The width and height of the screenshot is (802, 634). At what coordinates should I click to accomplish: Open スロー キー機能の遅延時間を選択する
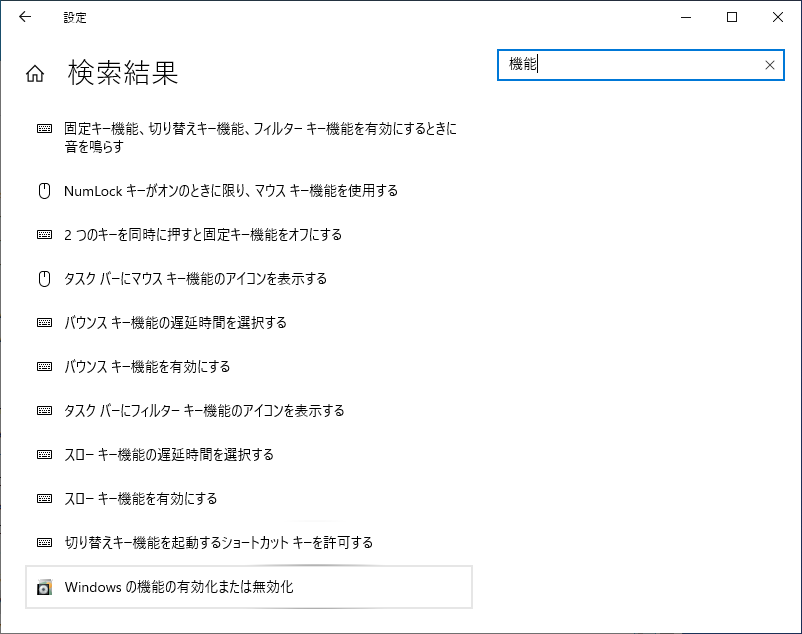click(x=169, y=455)
